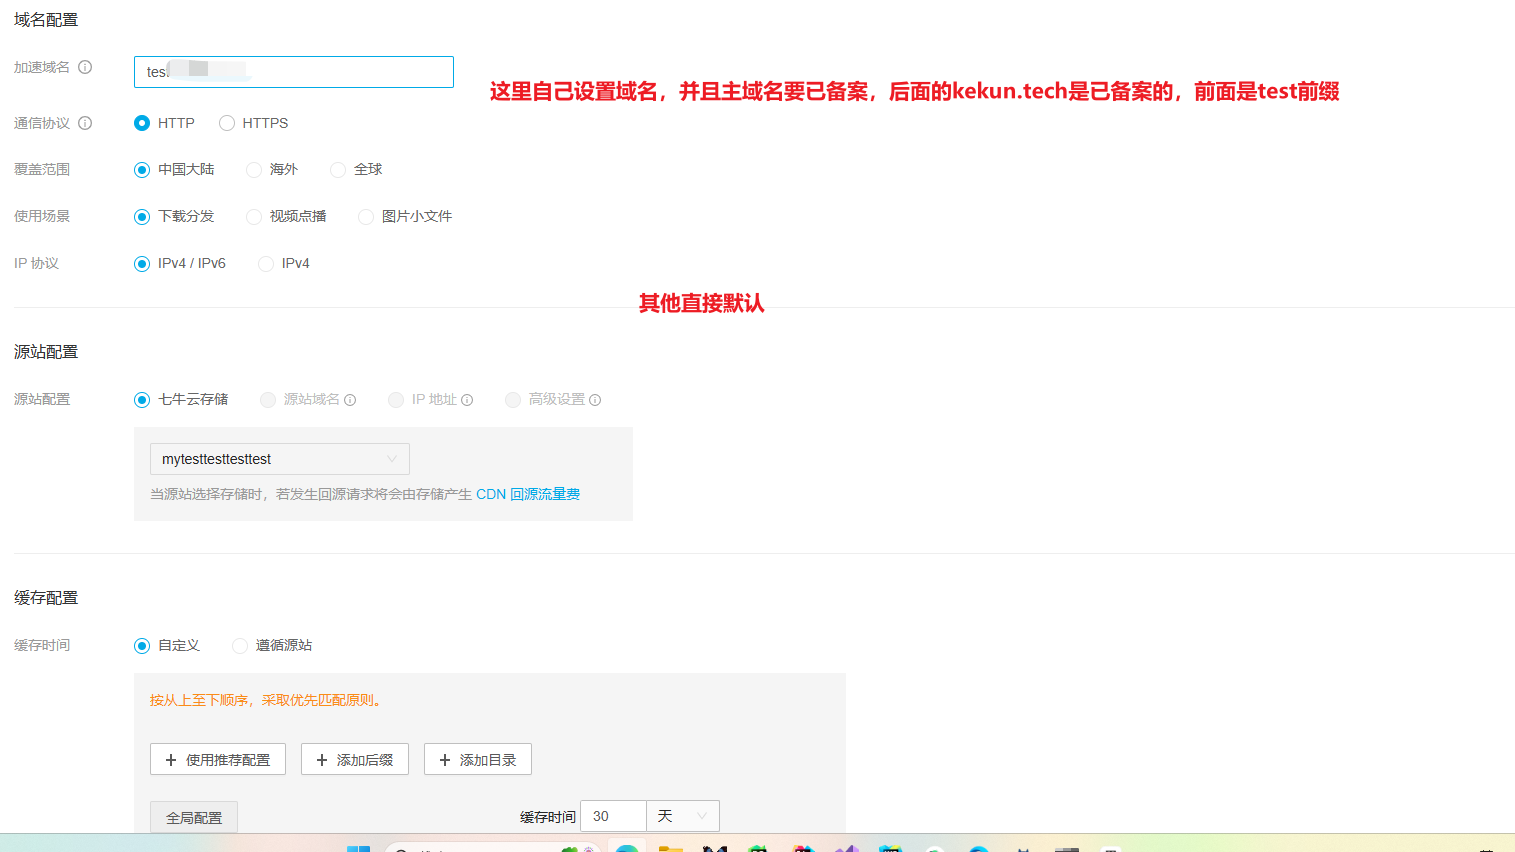This screenshot has width=1515, height=852.
Task: Choose 七牛云存储 as the origin source
Action: pyautogui.click(x=142, y=400)
